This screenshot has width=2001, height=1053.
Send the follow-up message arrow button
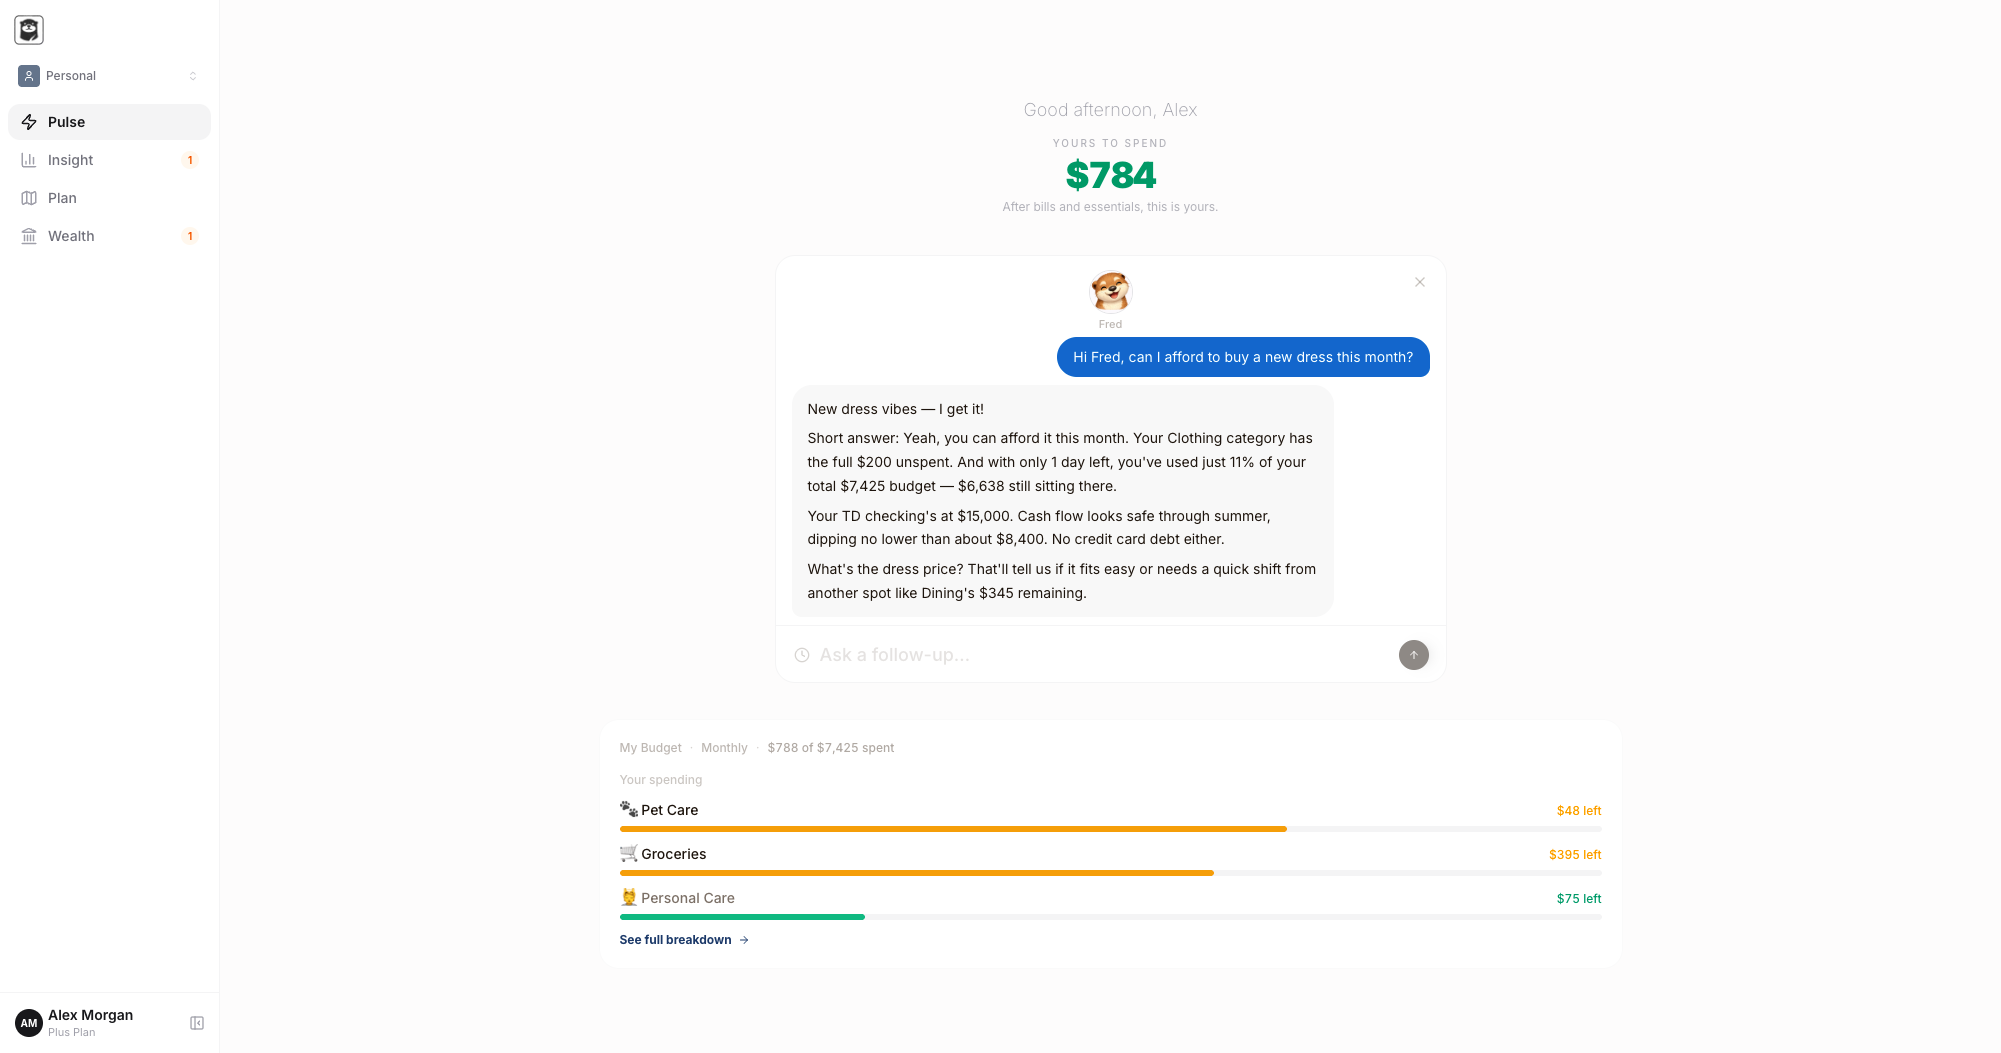1413,655
